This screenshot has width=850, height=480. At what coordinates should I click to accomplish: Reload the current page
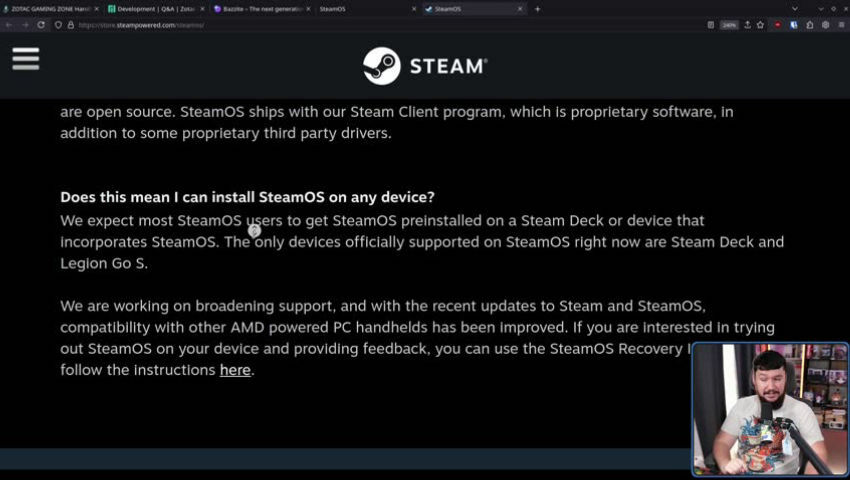point(41,25)
